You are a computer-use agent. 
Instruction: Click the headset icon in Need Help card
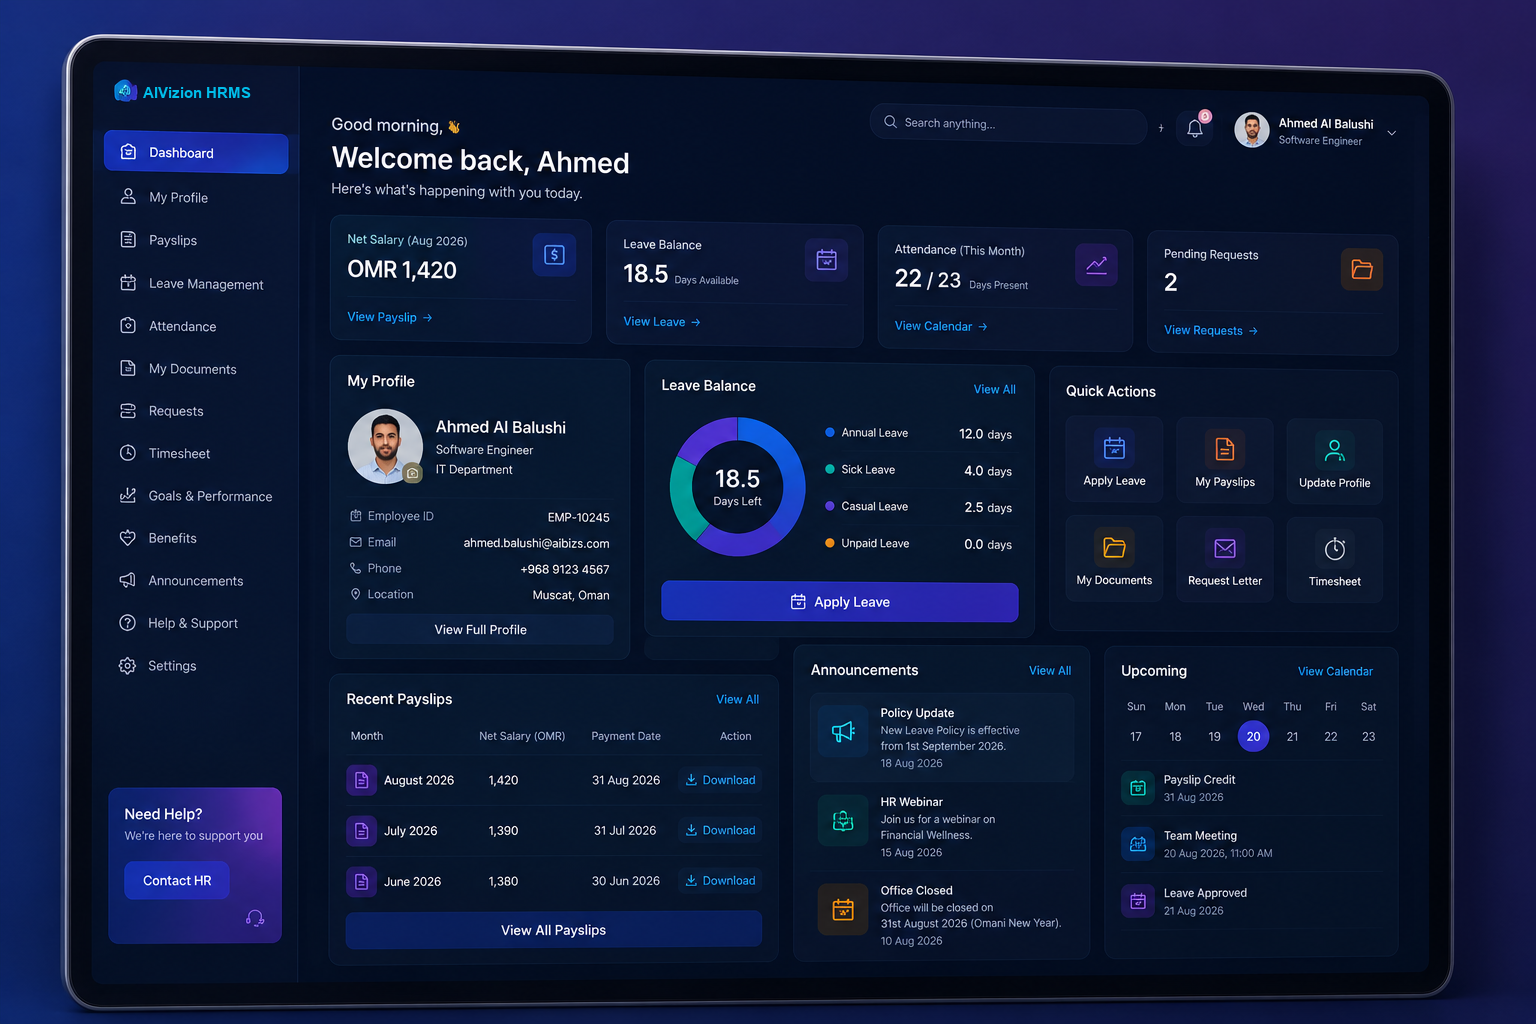click(255, 918)
